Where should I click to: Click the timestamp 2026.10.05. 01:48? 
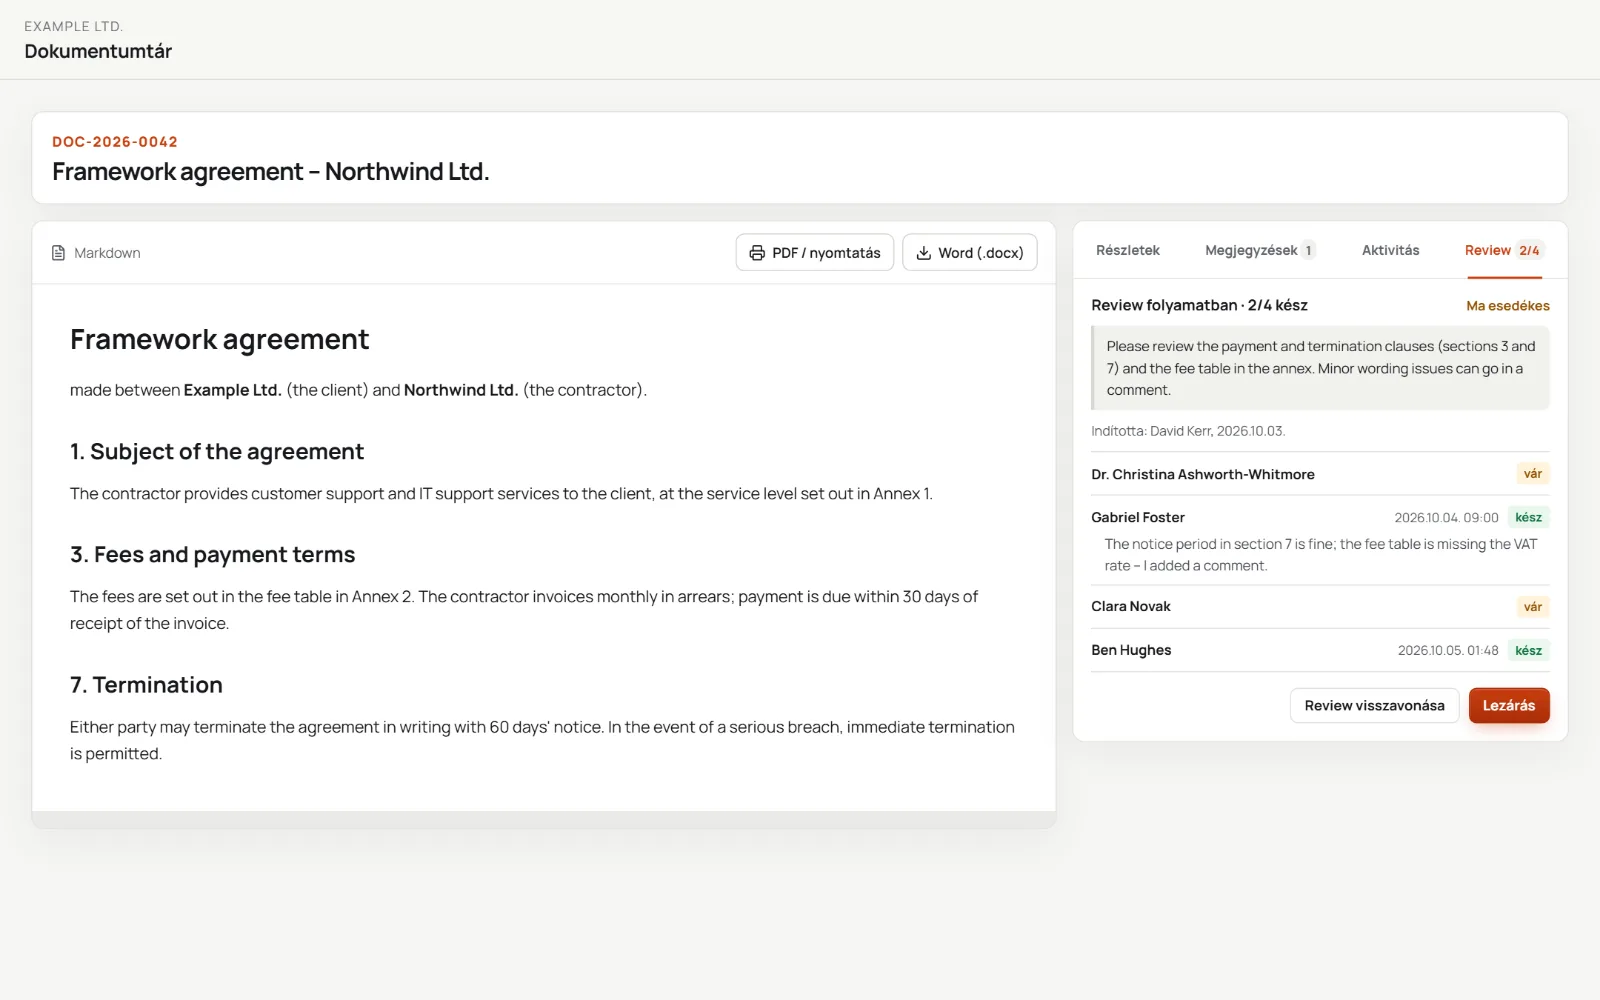[x=1448, y=651]
